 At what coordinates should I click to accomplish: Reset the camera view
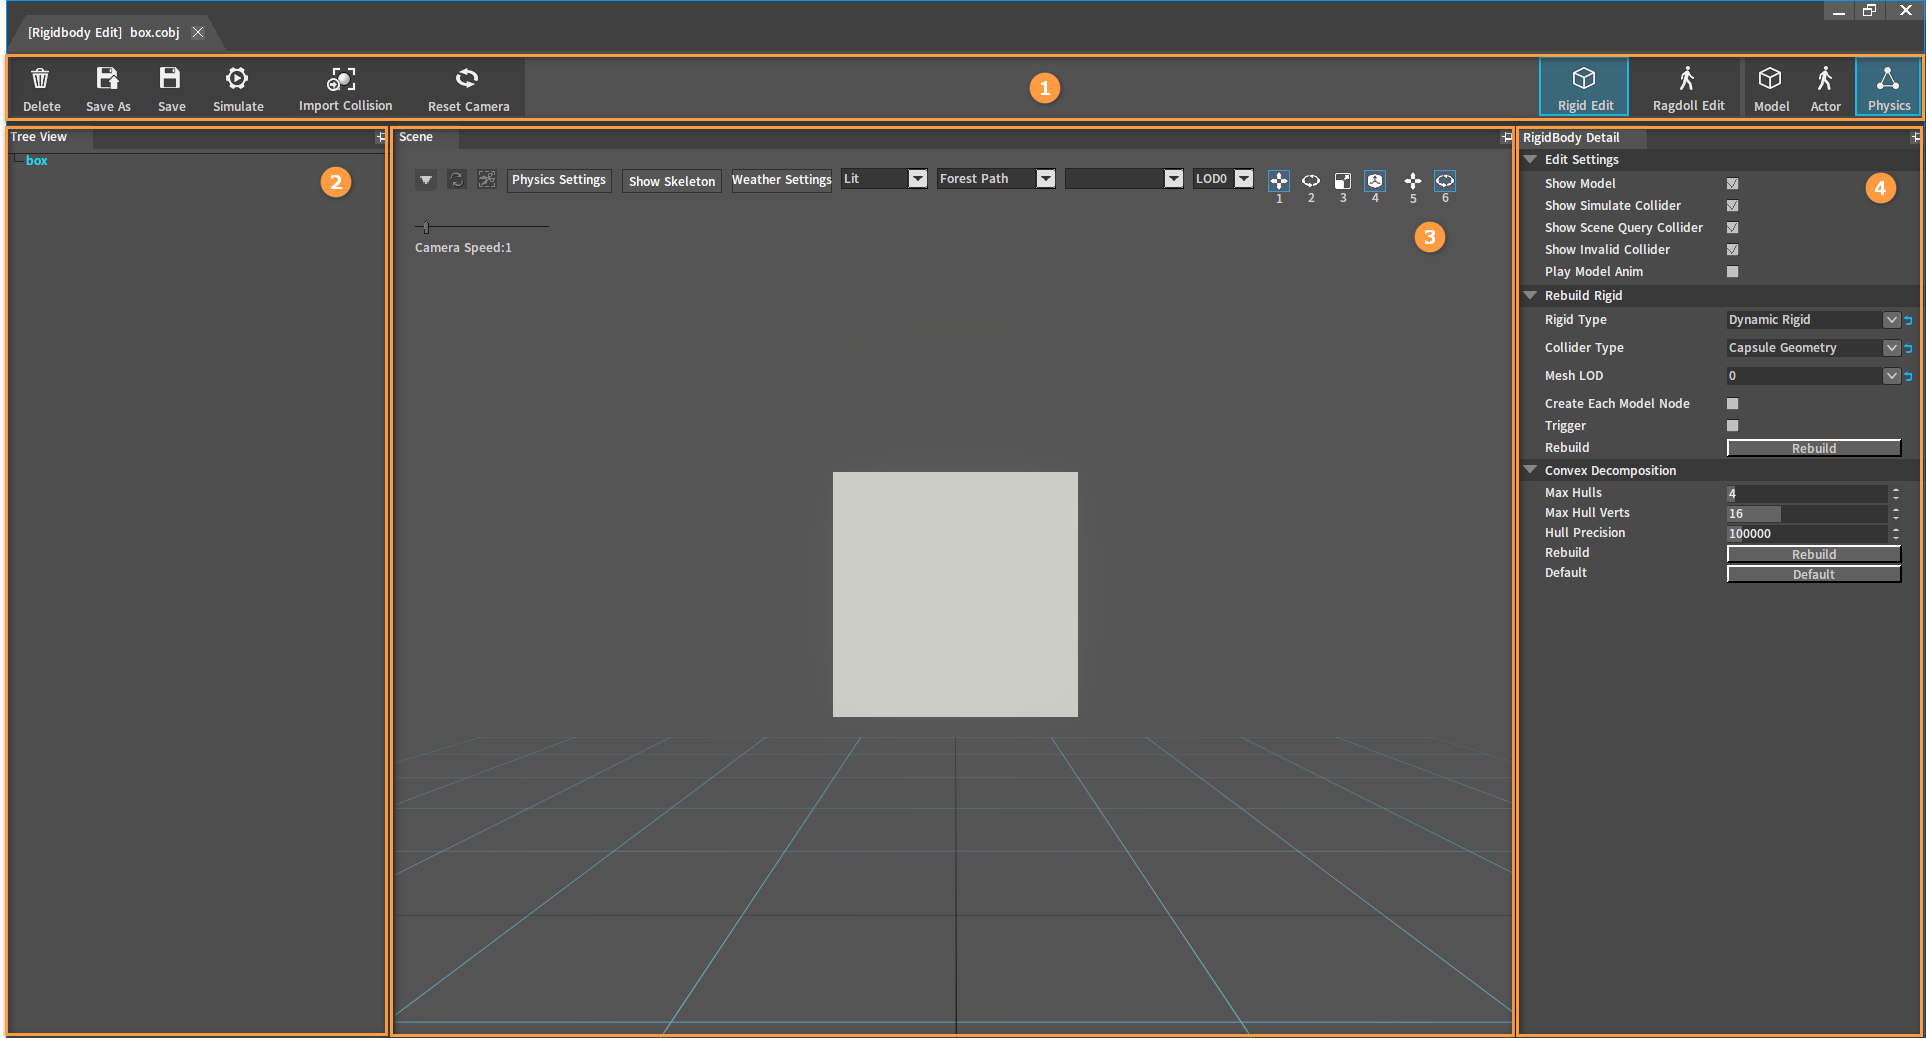pyautogui.click(x=467, y=79)
